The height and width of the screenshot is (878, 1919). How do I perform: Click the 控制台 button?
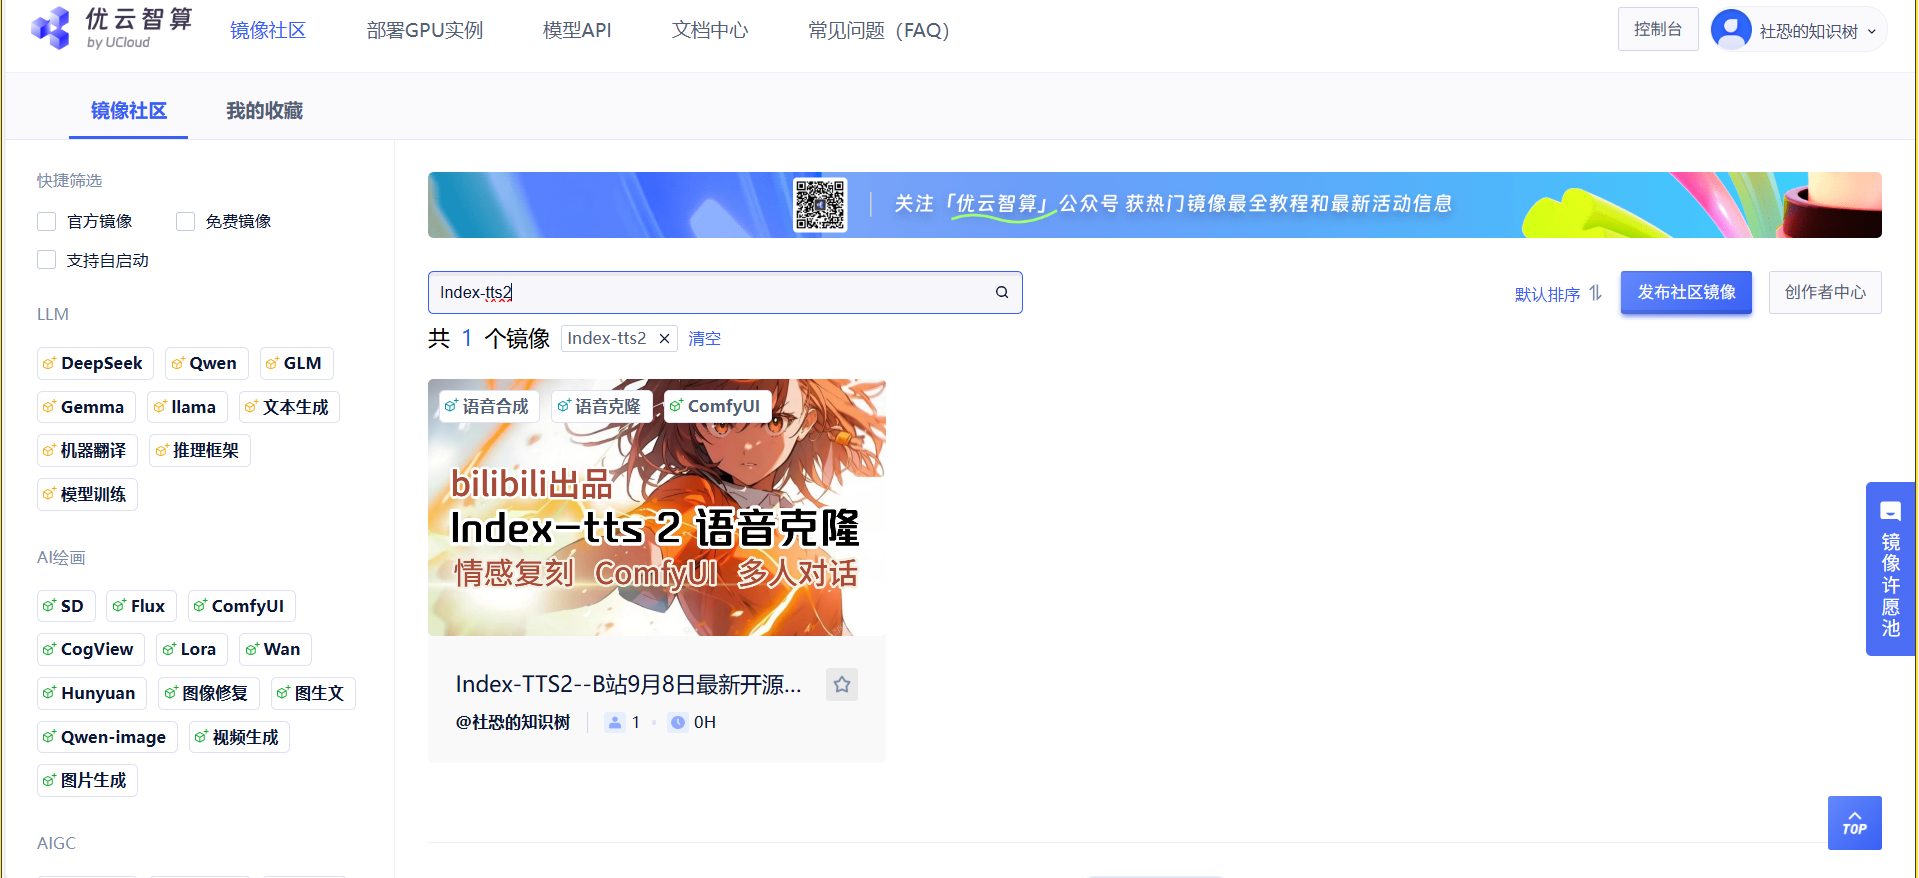(x=1658, y=29)
